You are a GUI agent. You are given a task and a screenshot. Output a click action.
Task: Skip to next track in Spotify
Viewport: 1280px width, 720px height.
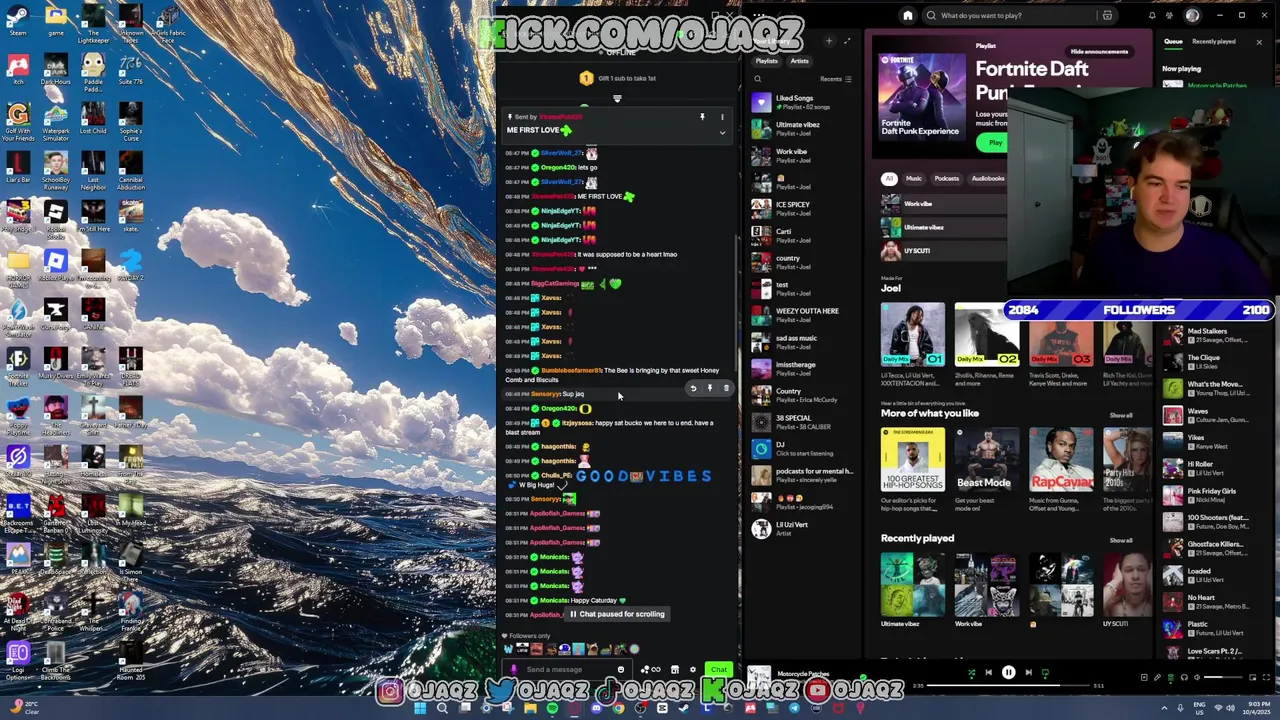(x=1028, y=673)
